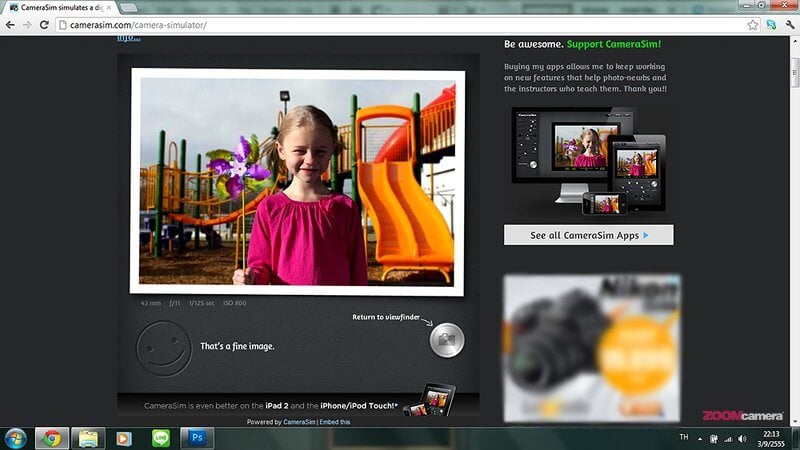800x450 pixels.
Task: Open Photoshop from the taskbar
Action: [197, 439]
